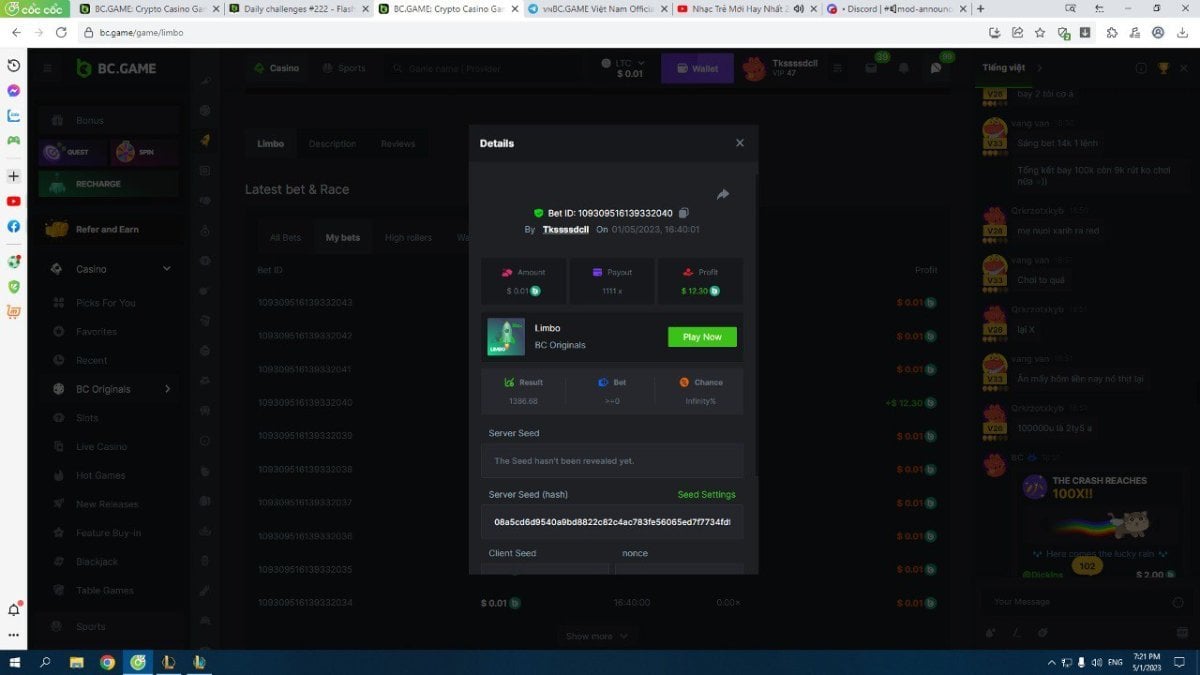The width and height of the screenshot is (1200, 675).
Task: Open a new browser tab
Action: click(980, 9)
